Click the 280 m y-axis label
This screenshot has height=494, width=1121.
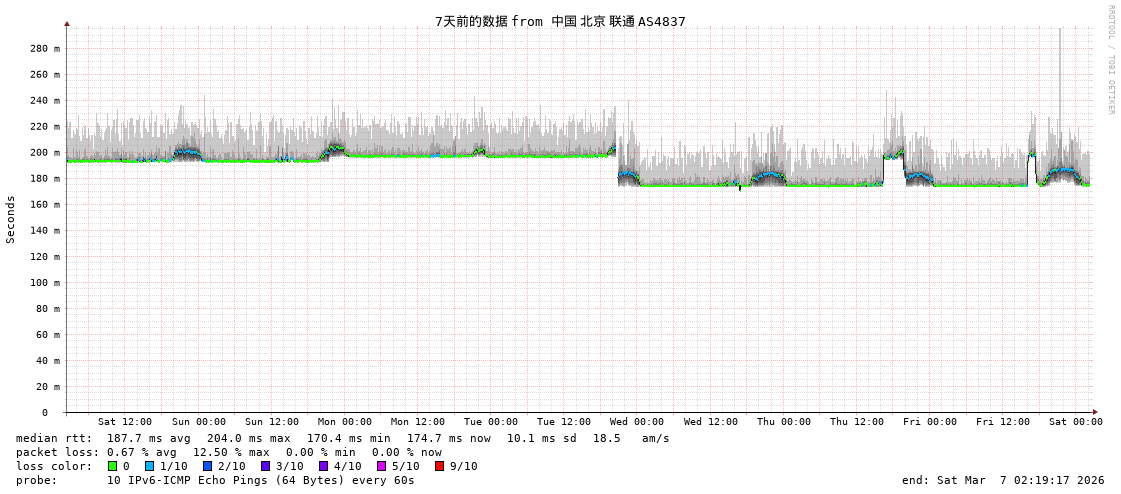click(x=44, y=48)
